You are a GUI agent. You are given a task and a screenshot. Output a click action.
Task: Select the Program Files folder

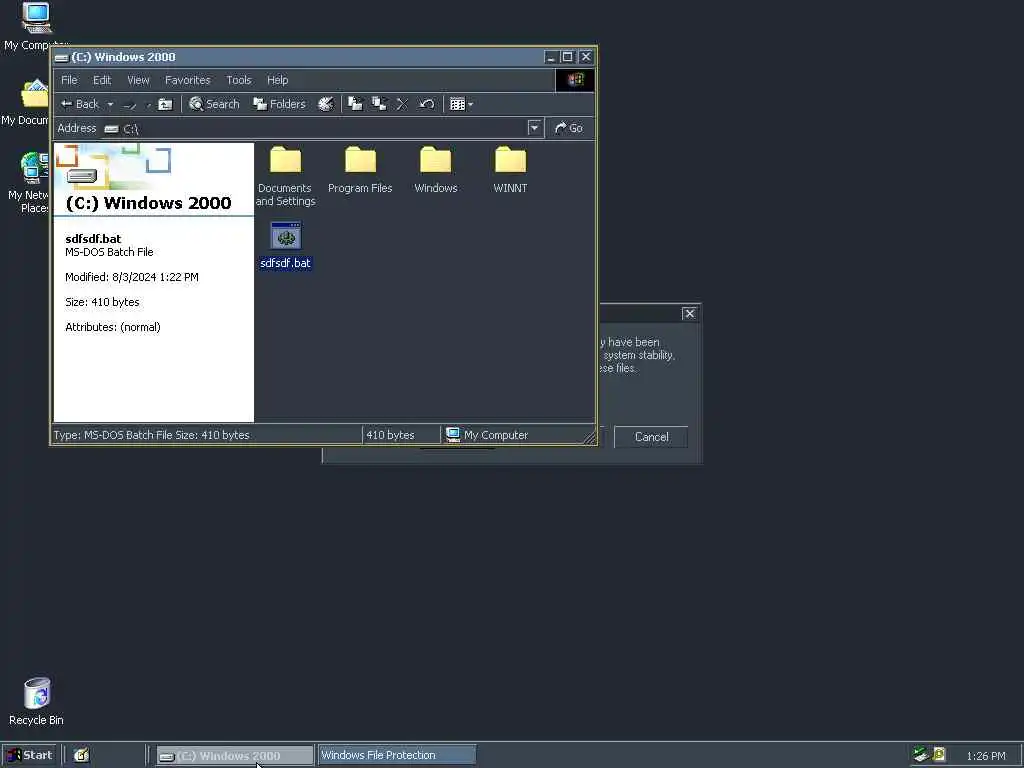[360, 170]
